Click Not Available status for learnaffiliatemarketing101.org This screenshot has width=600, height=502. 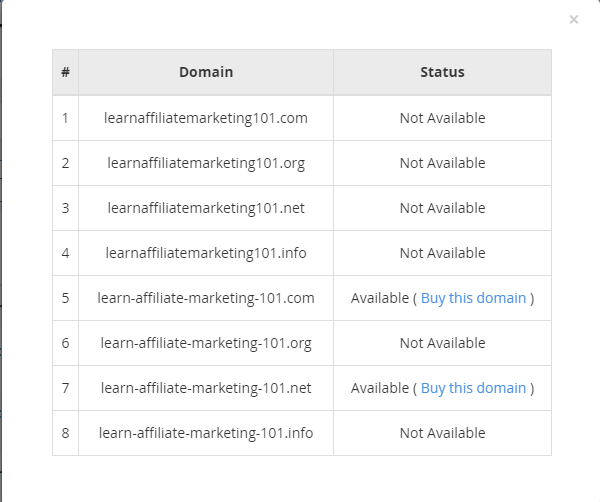(x=442, y=163)
